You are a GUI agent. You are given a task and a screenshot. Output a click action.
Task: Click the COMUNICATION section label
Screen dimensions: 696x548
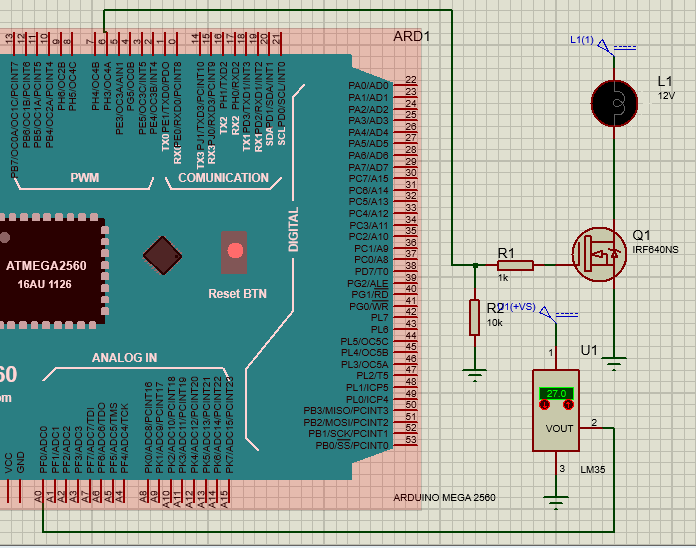point(223,177)
